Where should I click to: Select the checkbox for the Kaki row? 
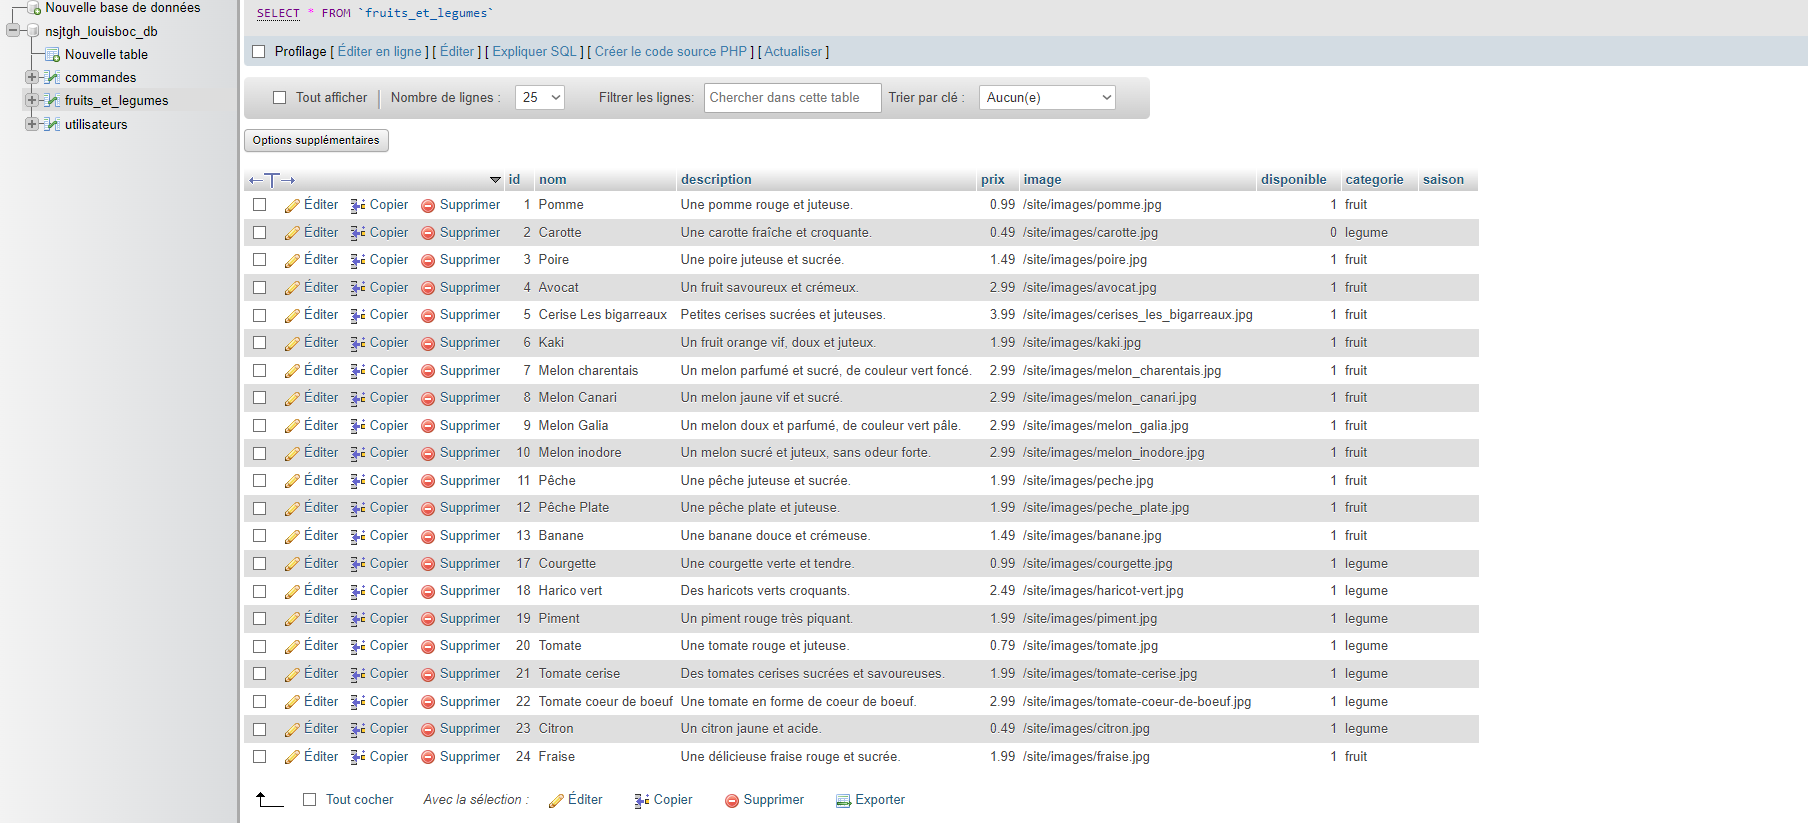click(x=260, y=343)
